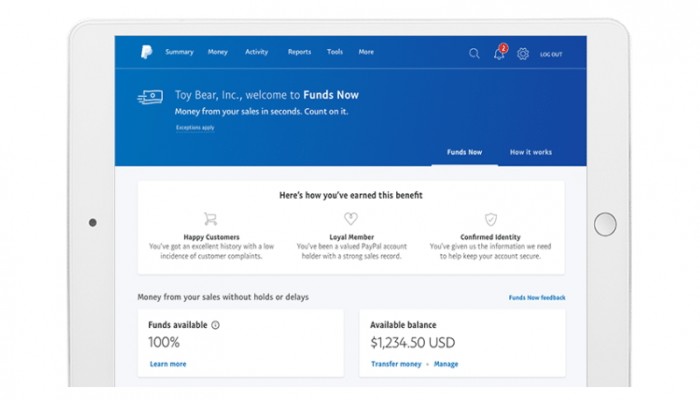Open the Tools menu

click(x=335, y=52)
